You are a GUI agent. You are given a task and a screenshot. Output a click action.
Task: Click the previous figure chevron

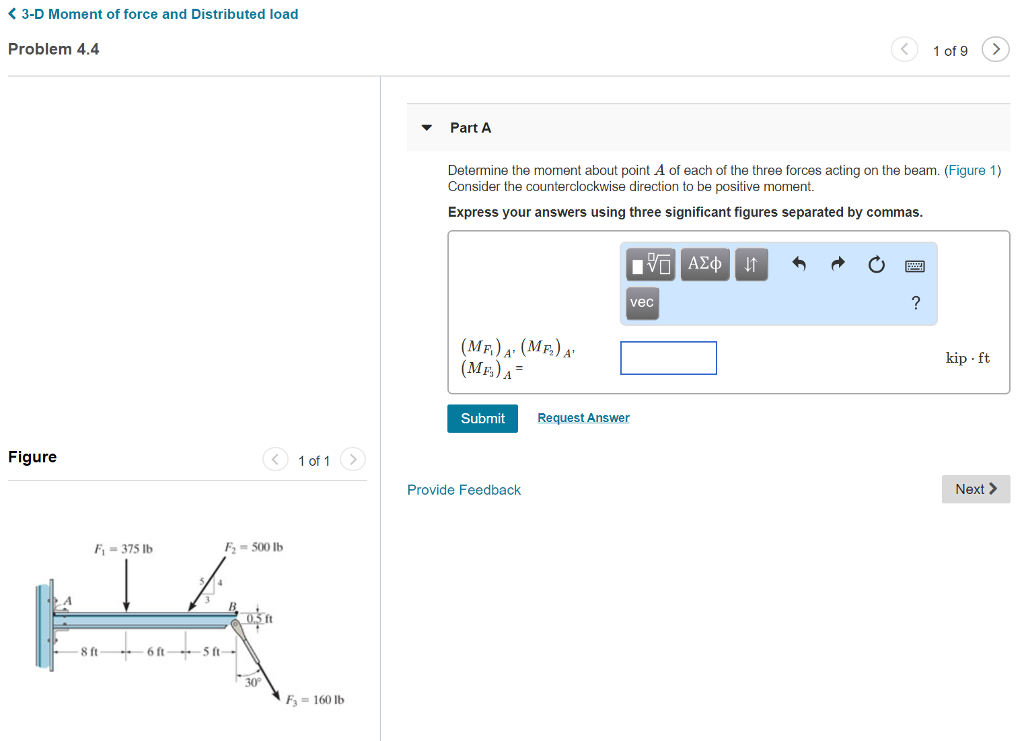tap(275, 459)
